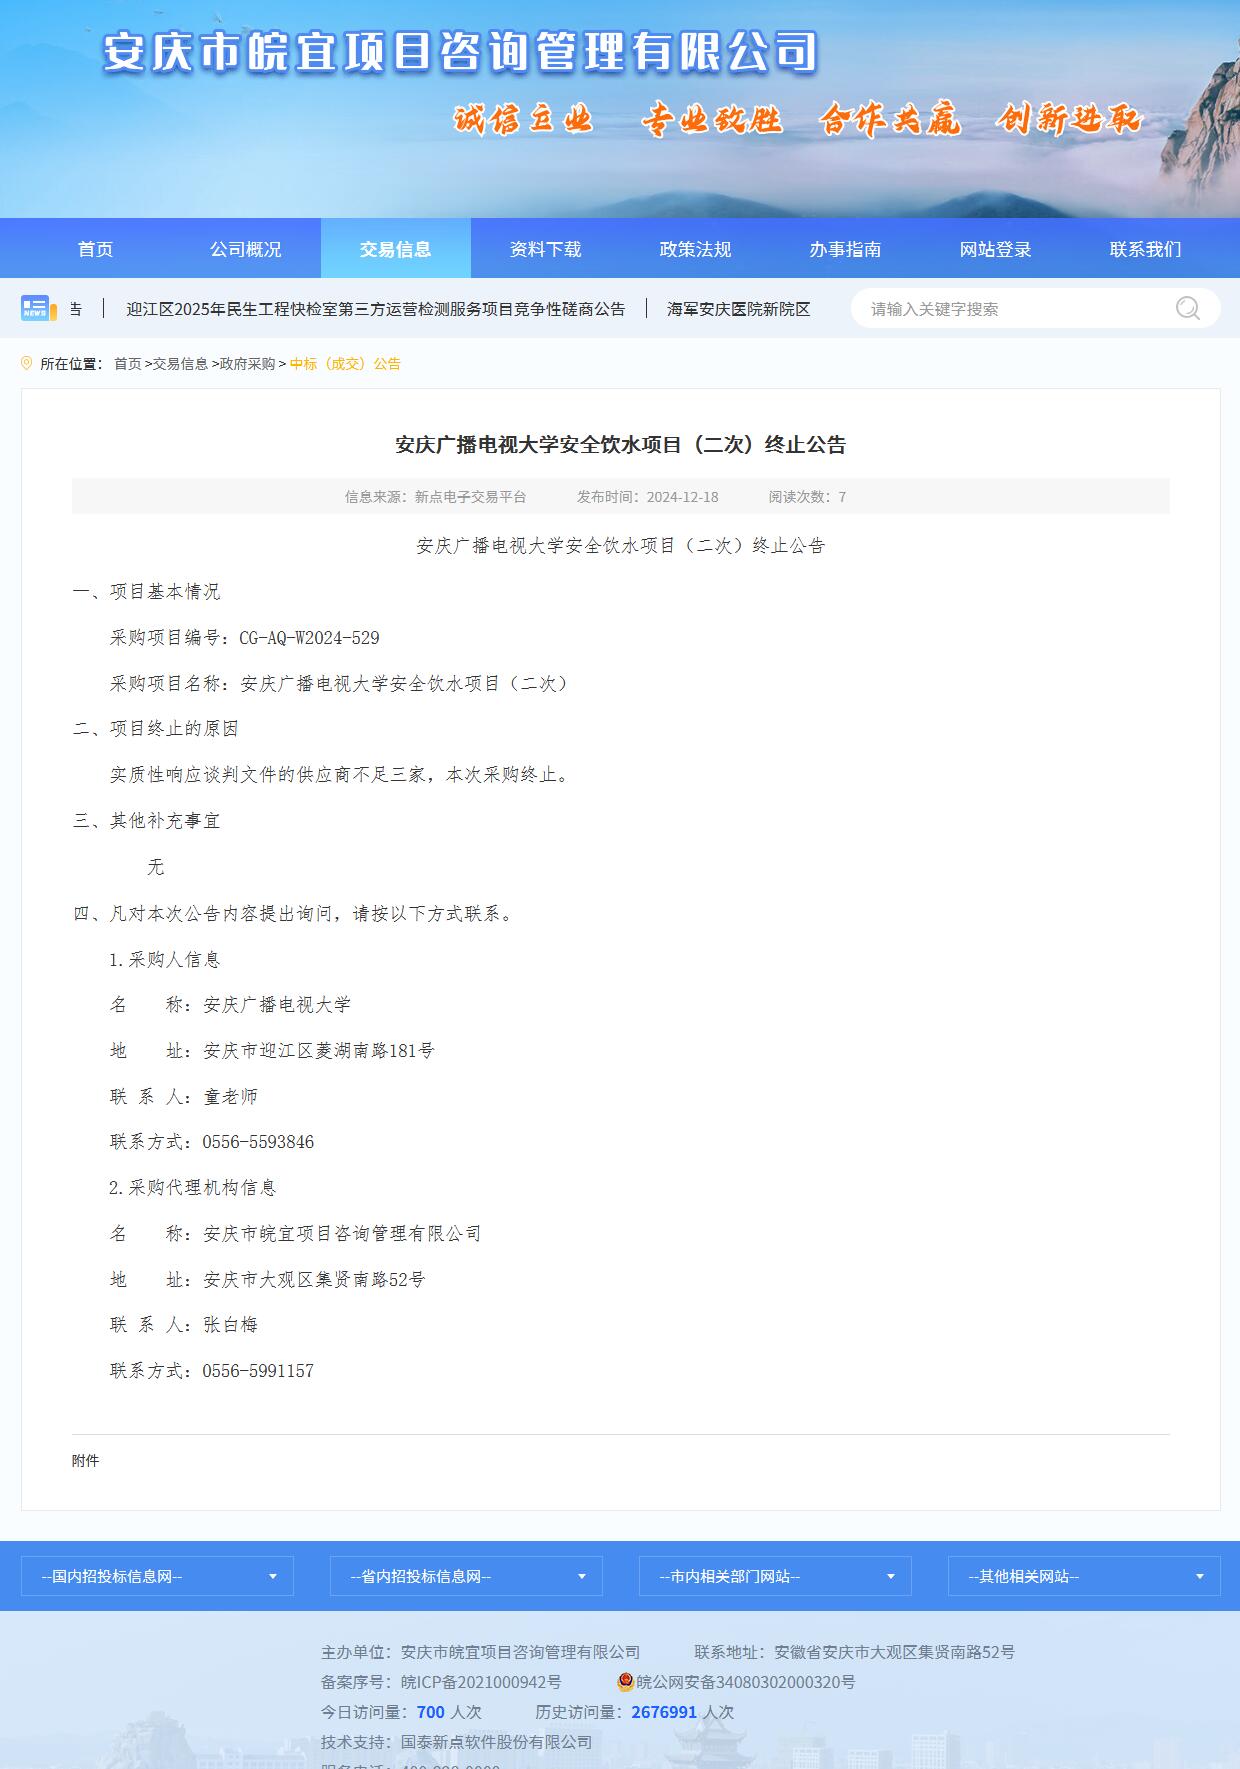Viewport: 1240px width, 1769px height.
Task: Open the 网站登录 page
Action: (996, 249)
